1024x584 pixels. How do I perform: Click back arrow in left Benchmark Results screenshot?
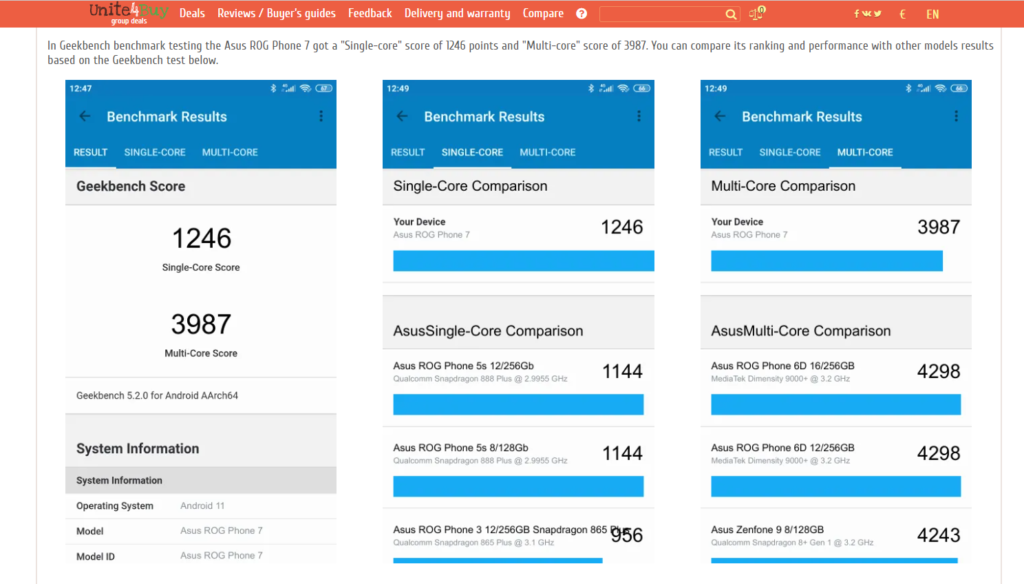coord(85,116)
